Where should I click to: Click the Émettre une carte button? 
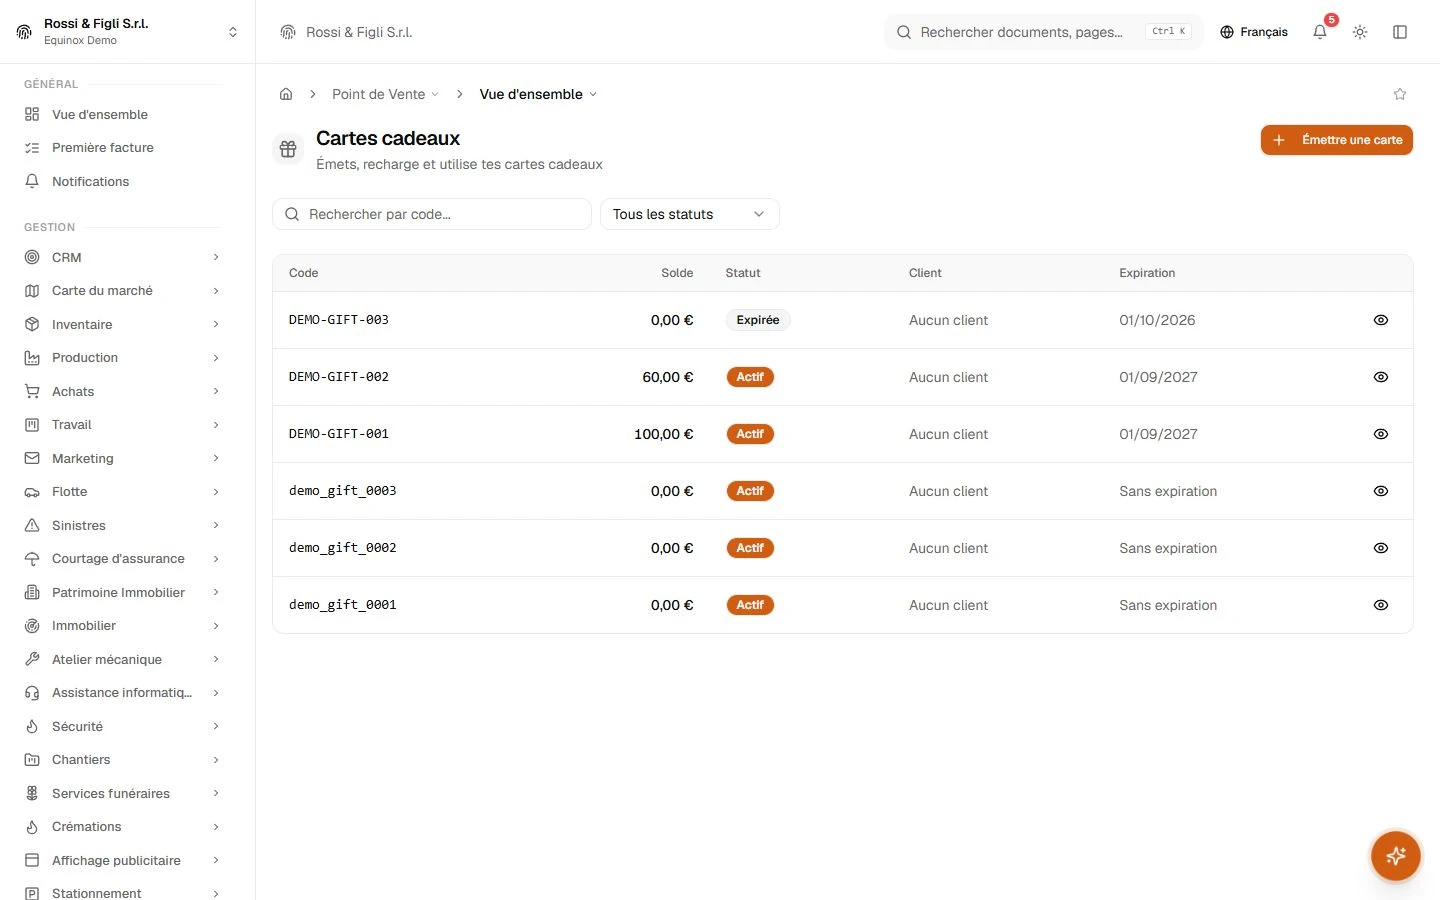coord(1337,140)
